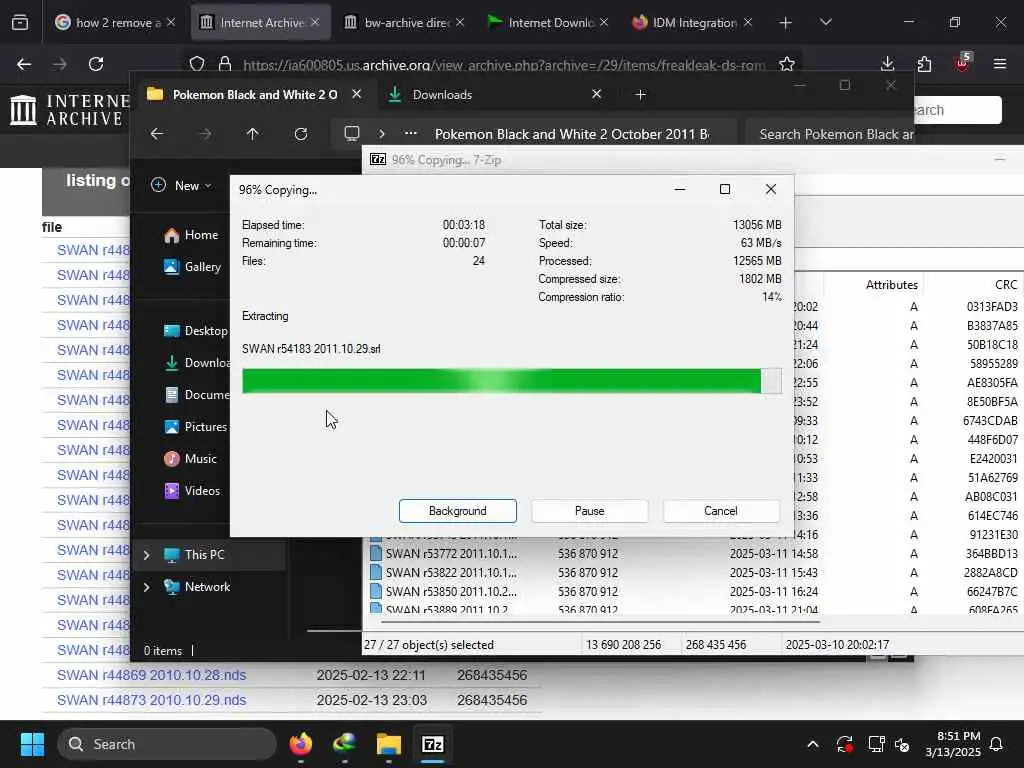Open Gallery in Explorer sidebar
The width and height of the screenshot is (1024, 768).
[193, 266]
